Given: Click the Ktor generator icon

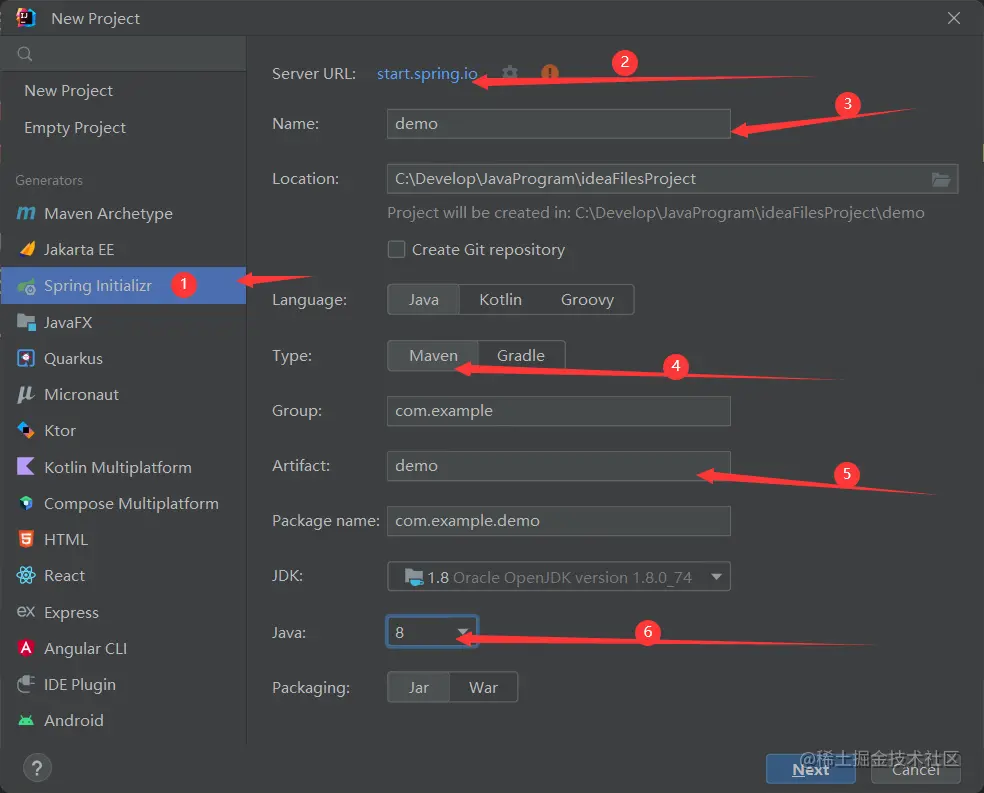Looking at the screenshot, I should click(26, 430).
